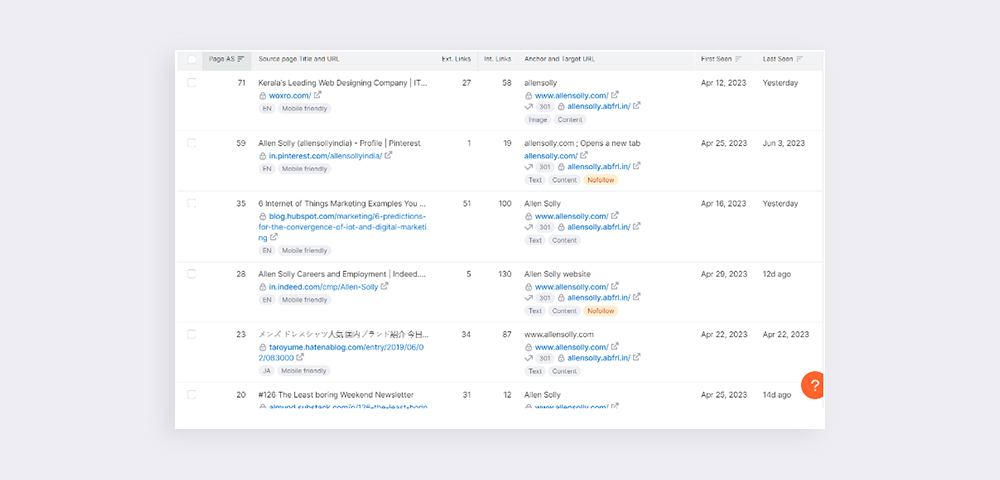Select 'Kerala's Leading Web Designing Company' title
The width and height of the screenshot is (1000, 480).
pos(342,83)
